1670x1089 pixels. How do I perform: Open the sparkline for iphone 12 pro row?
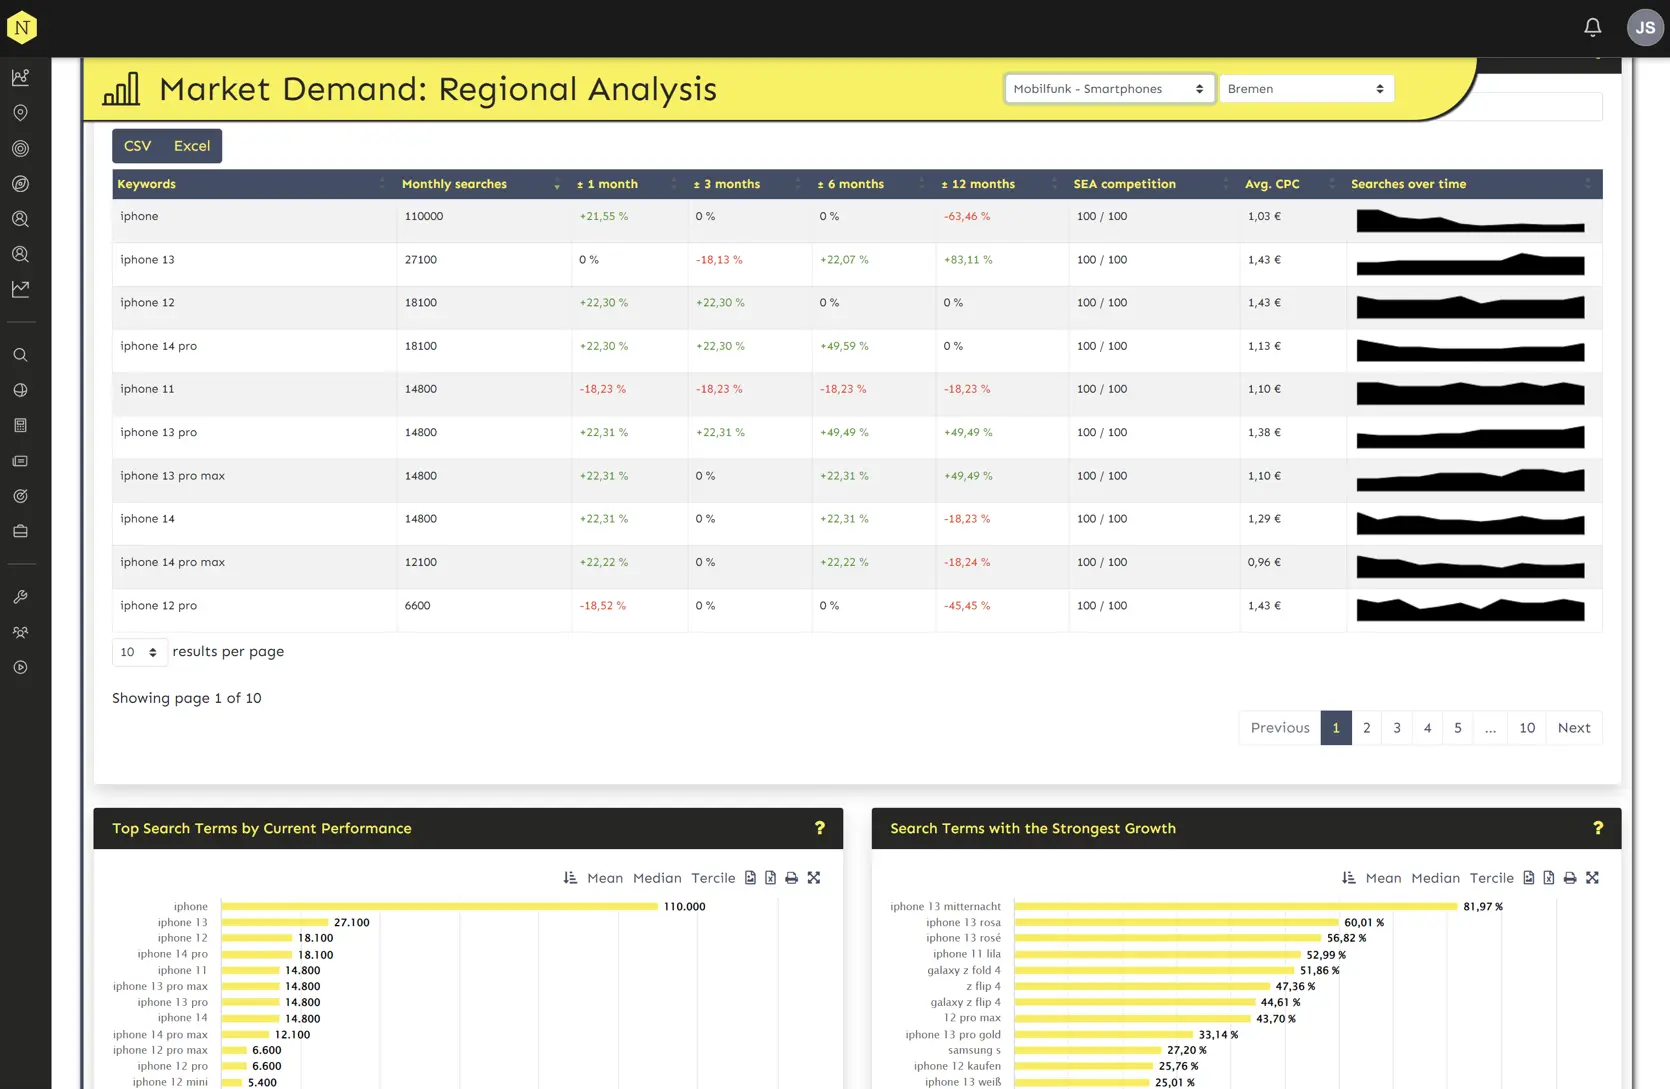(x=1470, y=609)
